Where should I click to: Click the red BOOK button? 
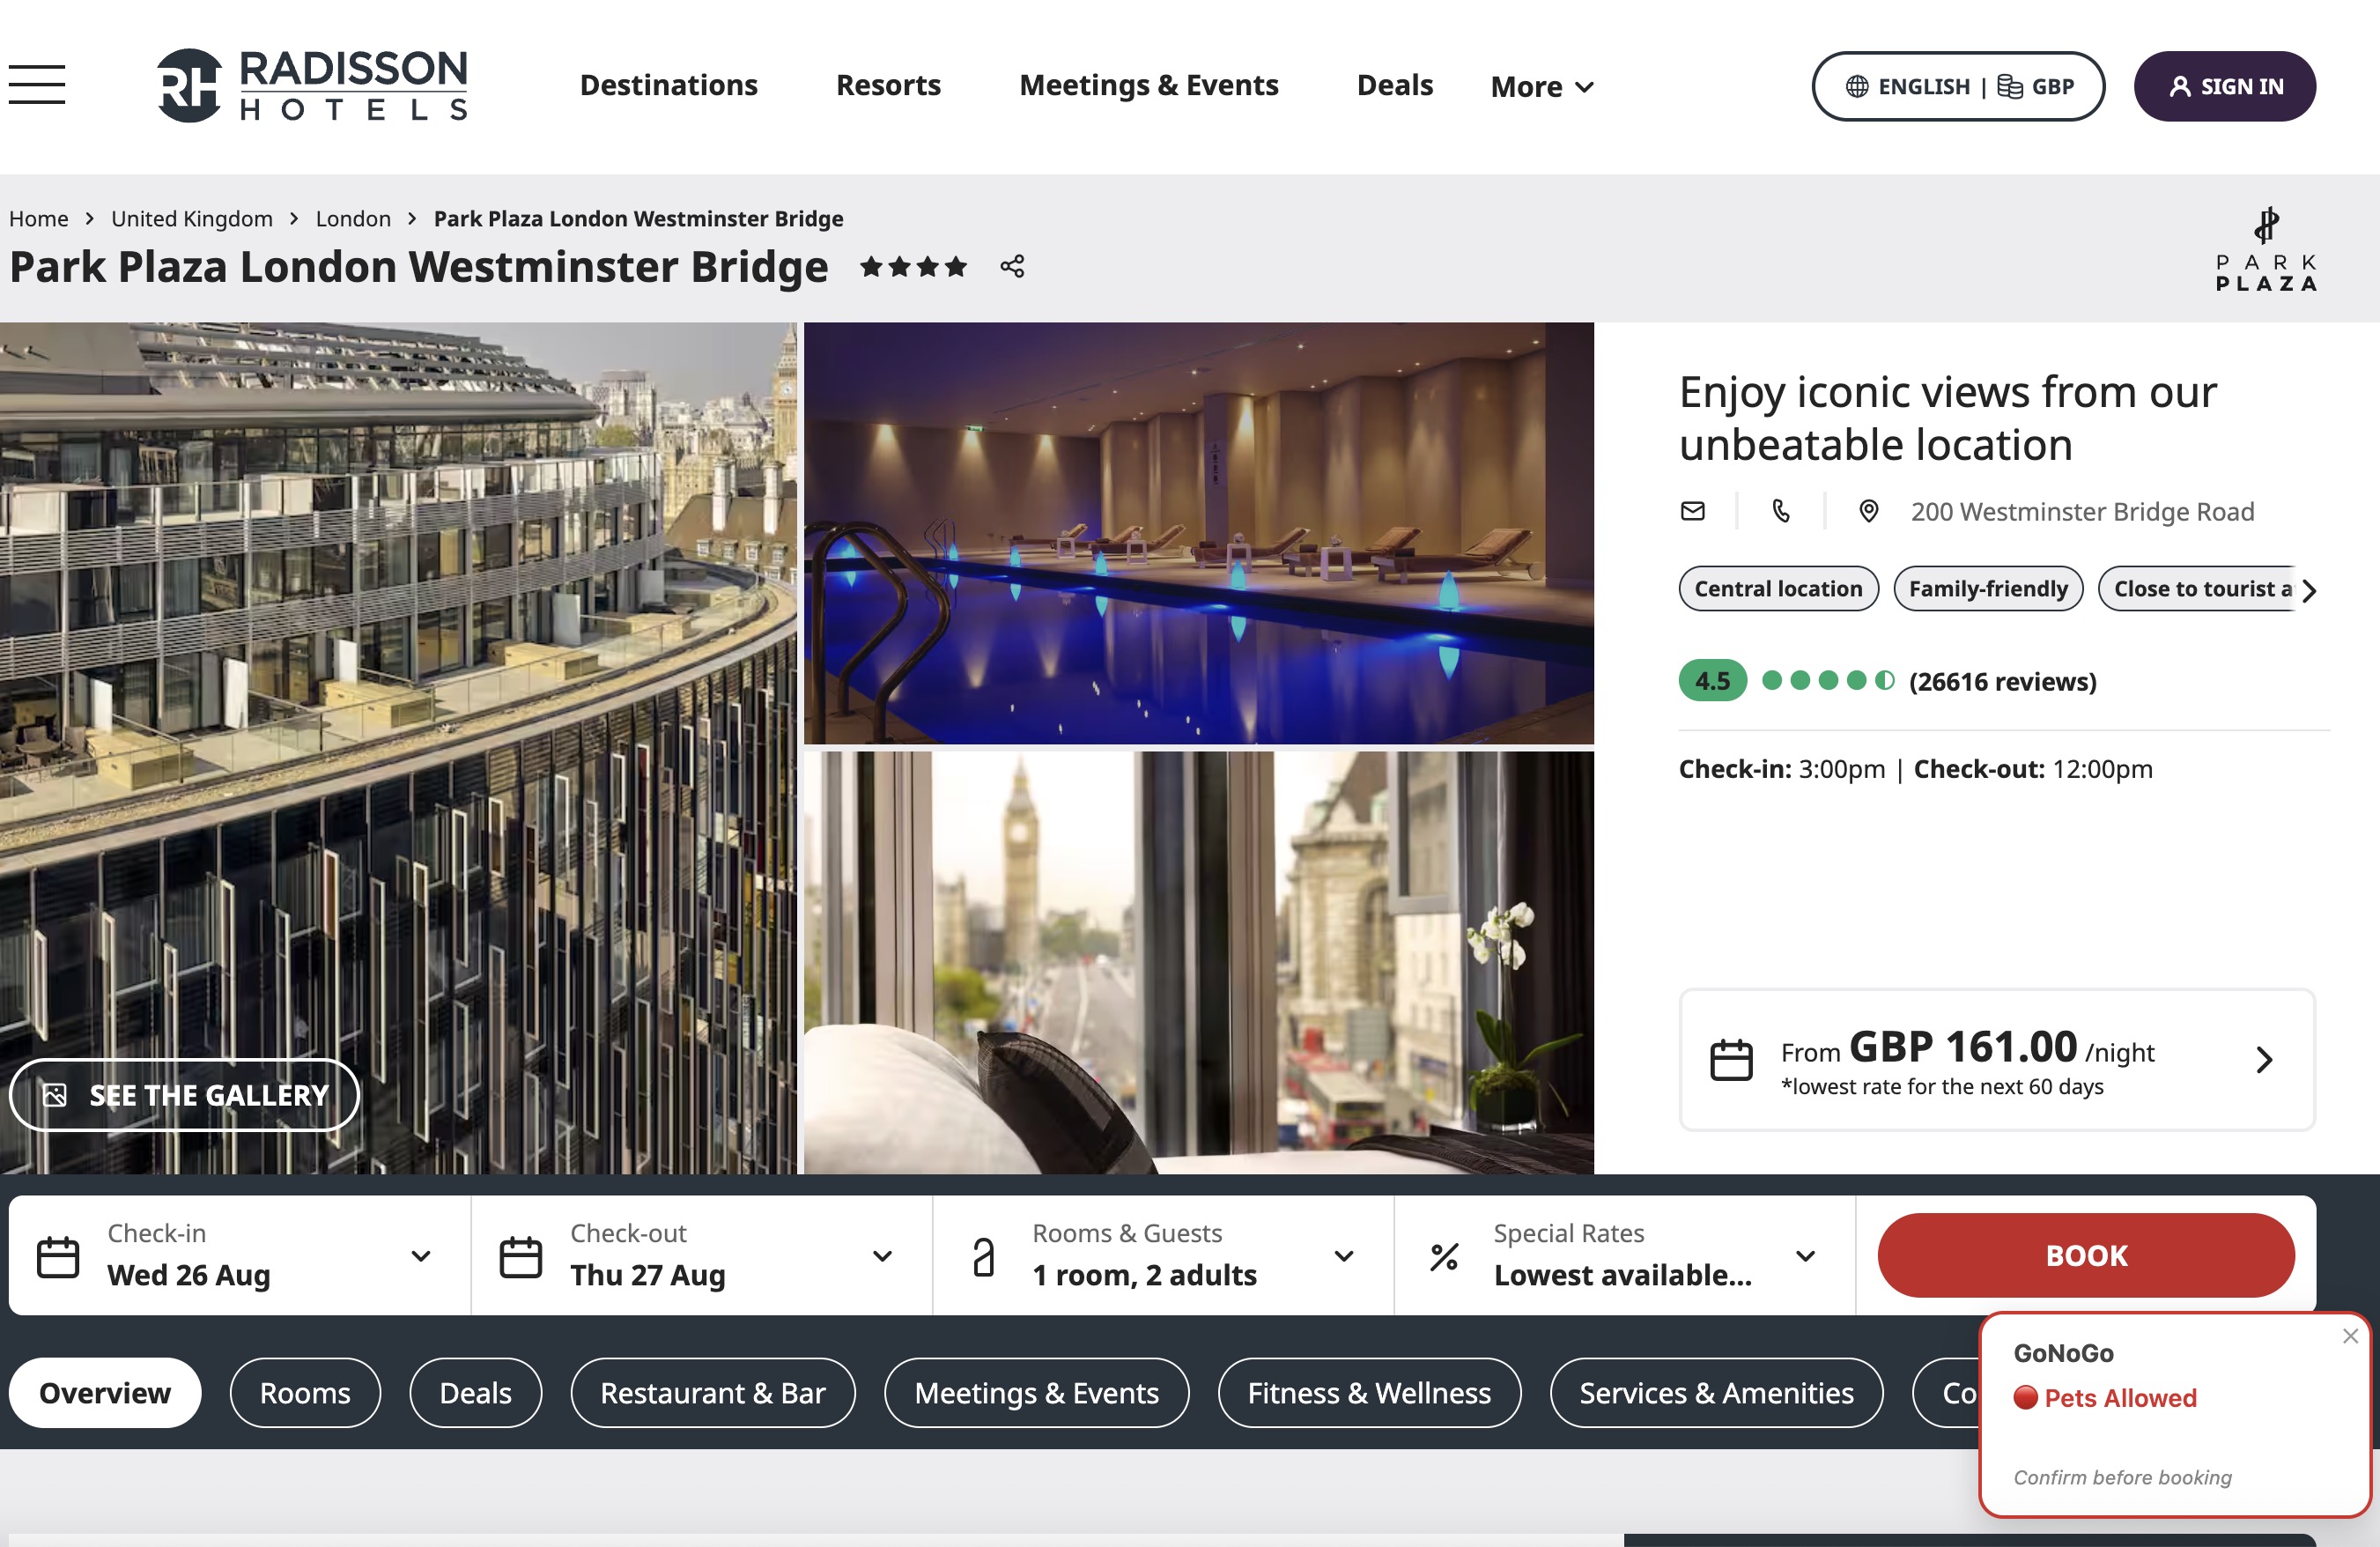point(2086,1255)
